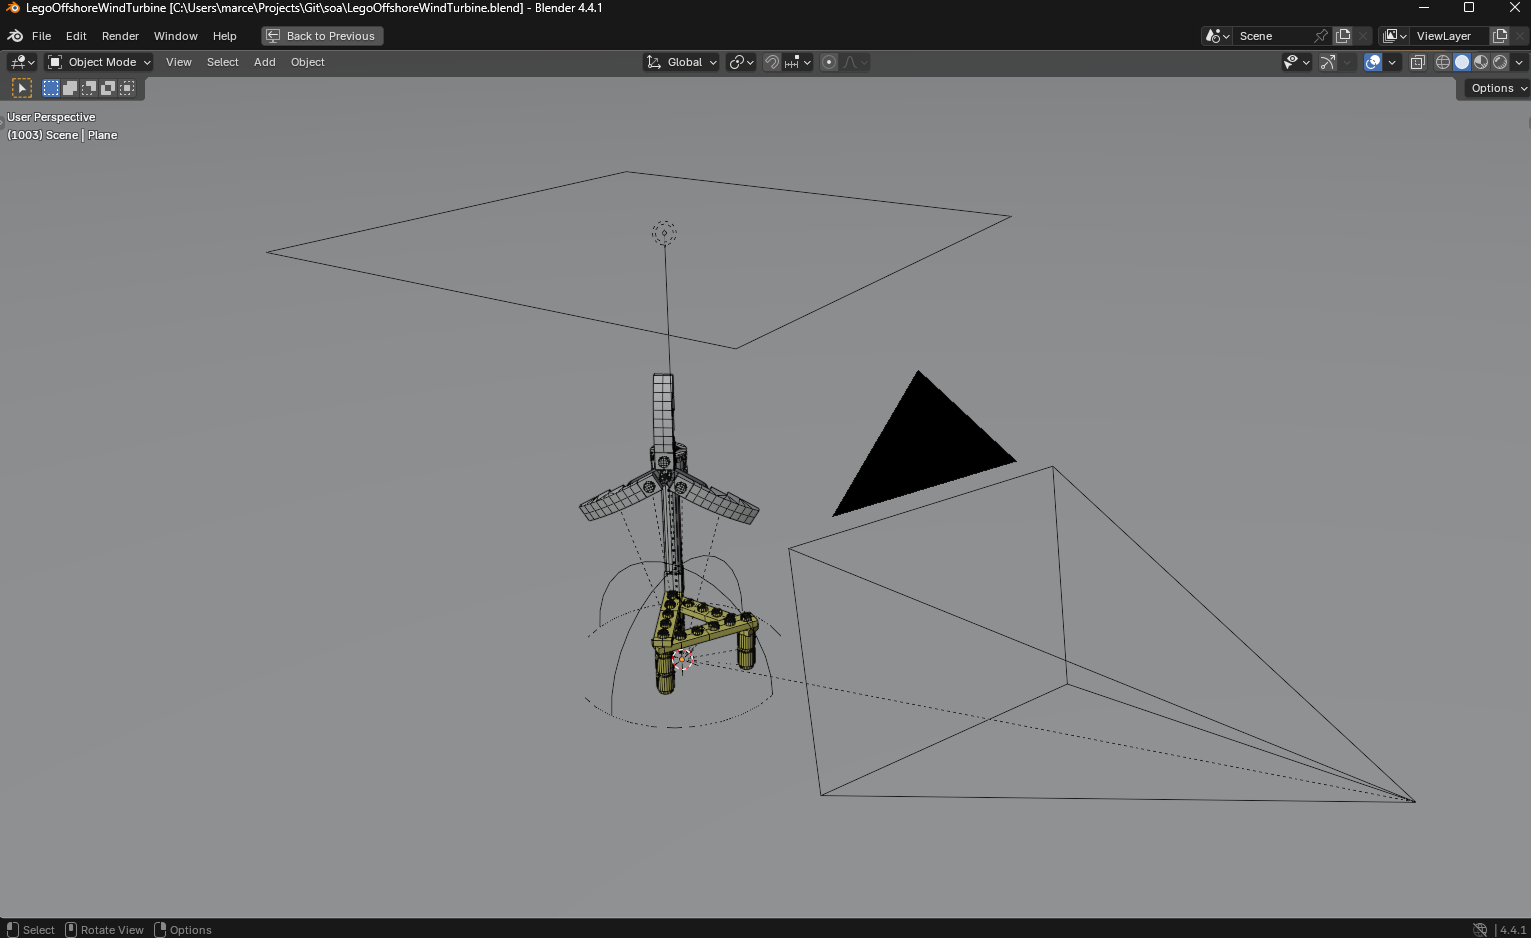The height and width of the screenshot is (938, 1531).
Task: Open the Object Mode dropdown
Action: pyautogui.click(x=99, y=62)
